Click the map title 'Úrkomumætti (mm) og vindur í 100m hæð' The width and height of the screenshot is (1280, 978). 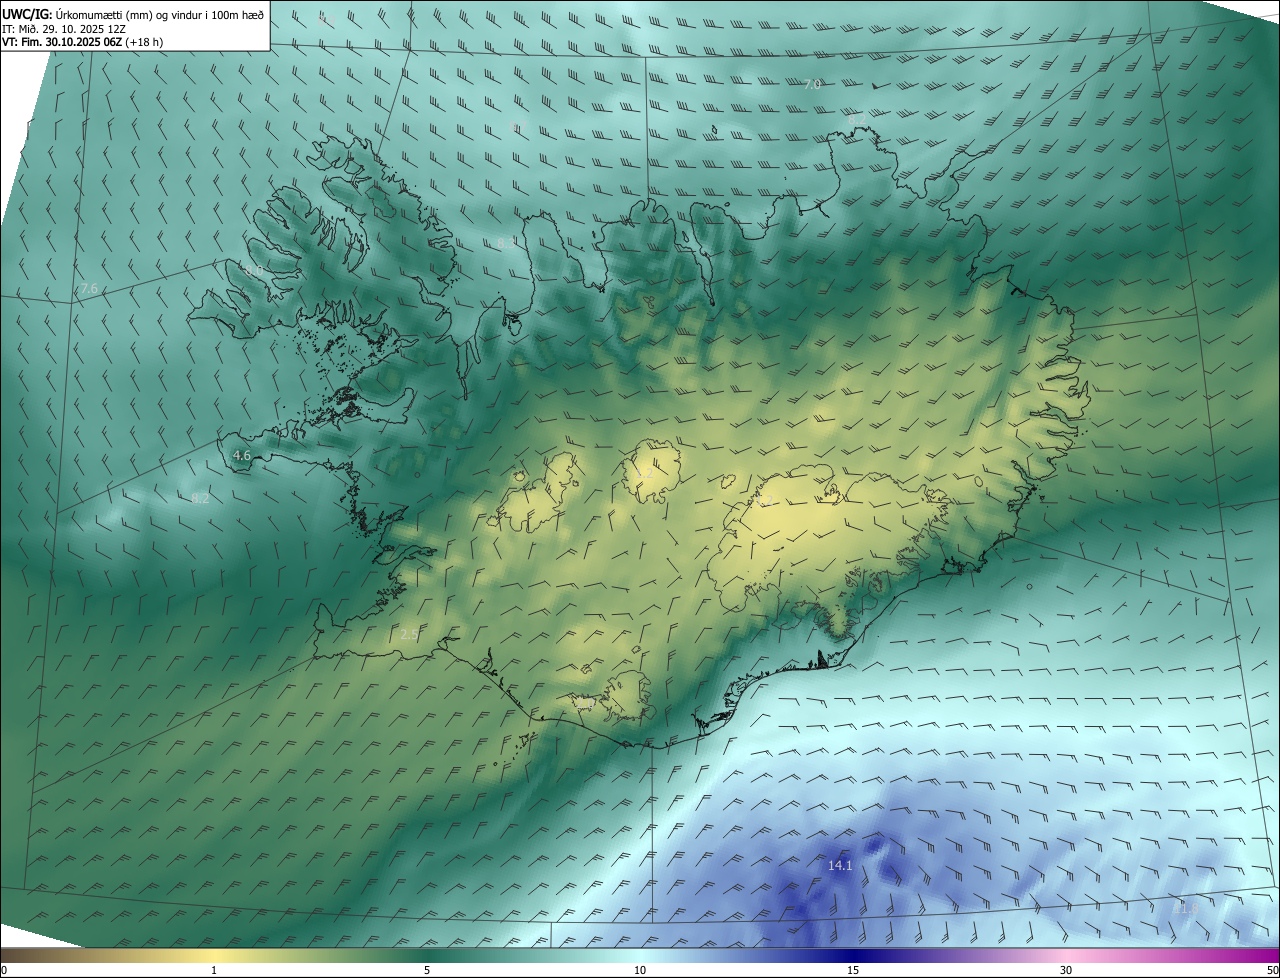160,14
